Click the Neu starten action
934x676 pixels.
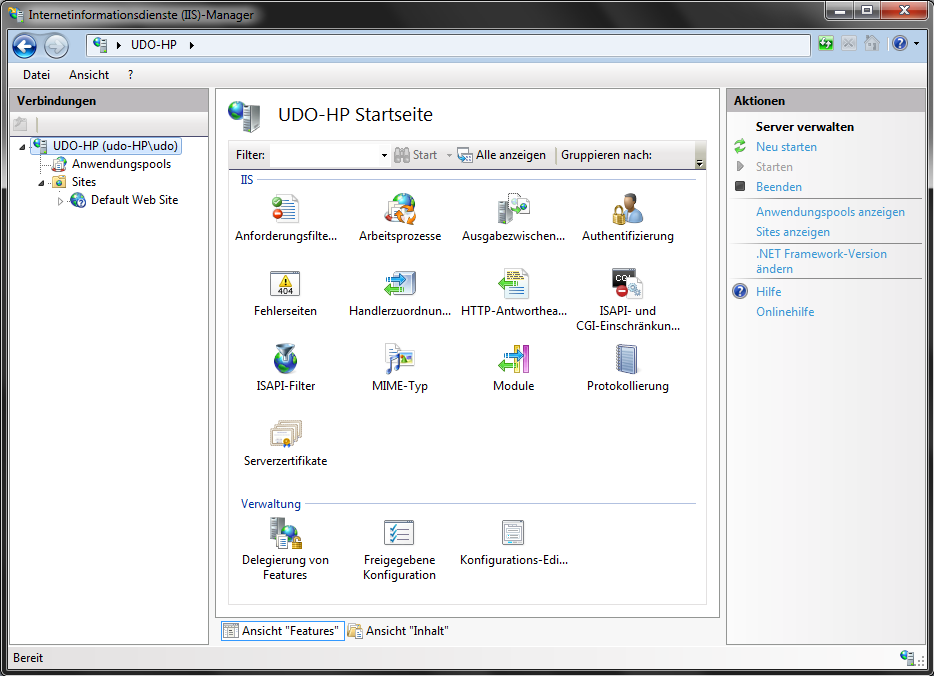(x=786, y=147)
